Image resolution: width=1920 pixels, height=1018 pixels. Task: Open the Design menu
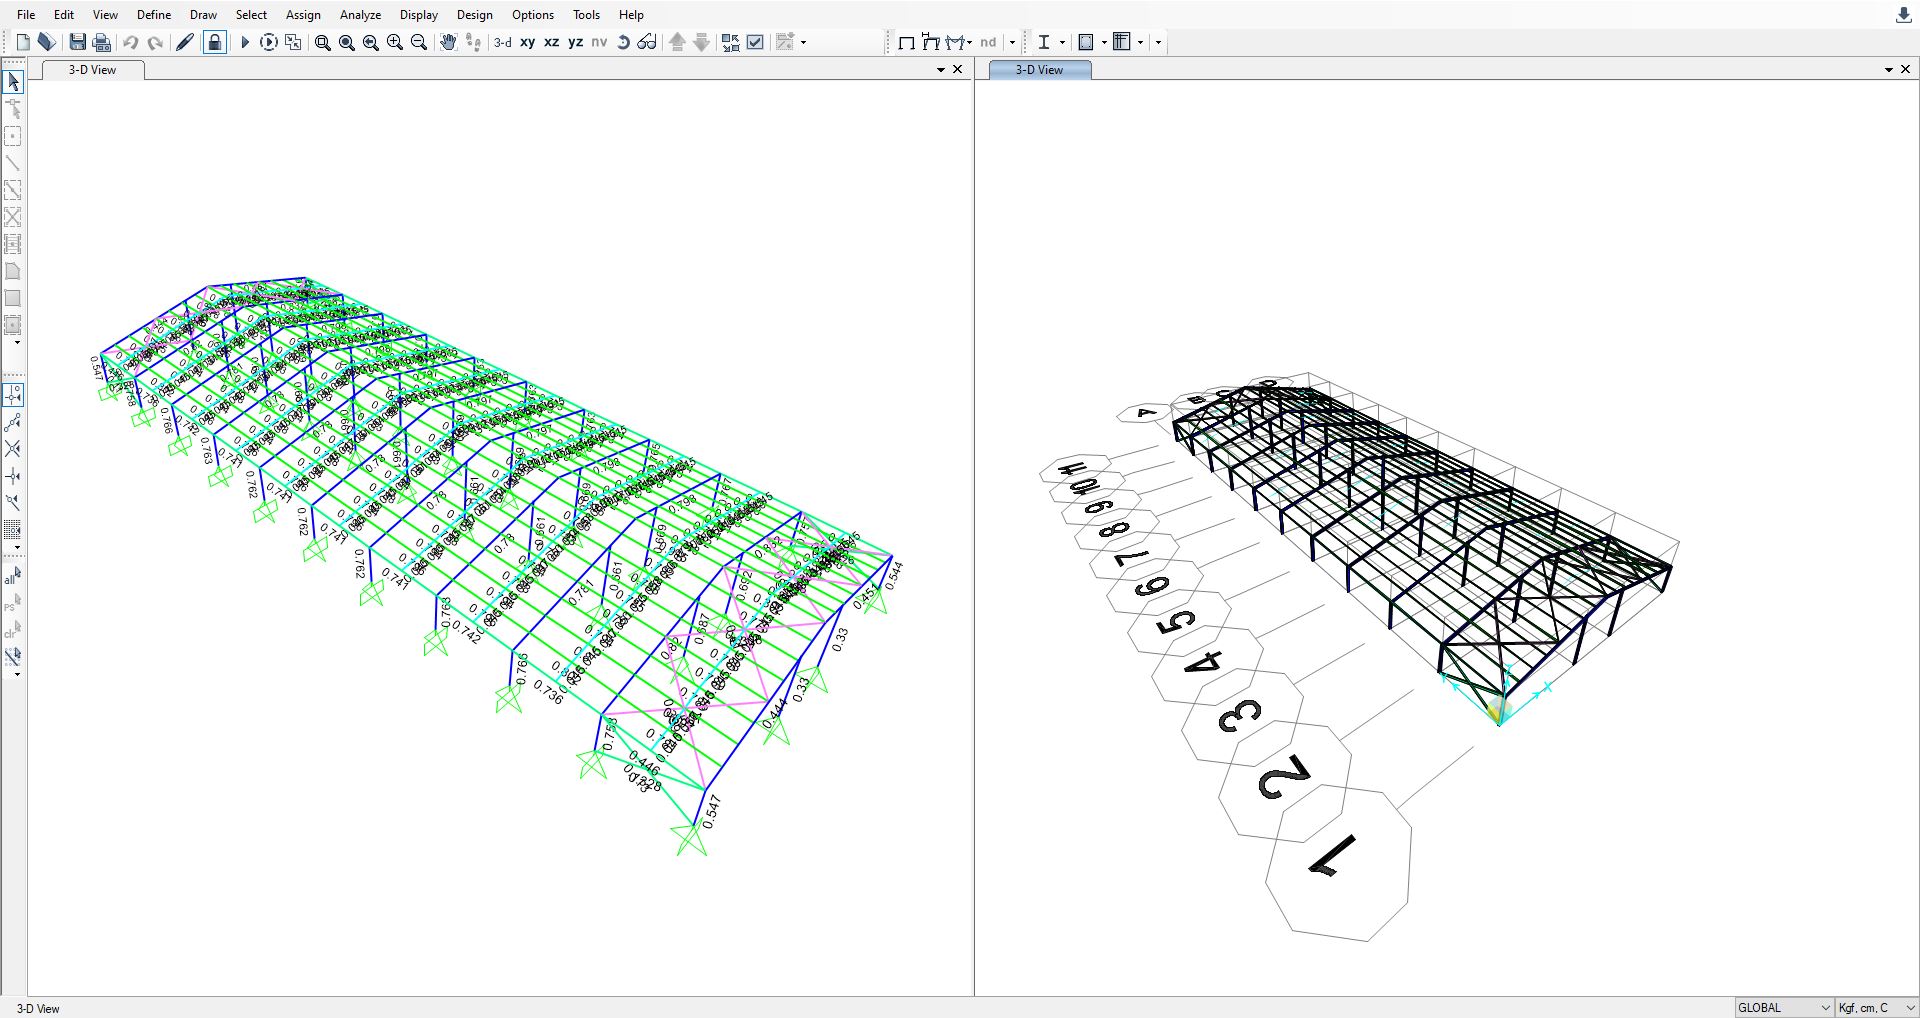tap(474, 14)
